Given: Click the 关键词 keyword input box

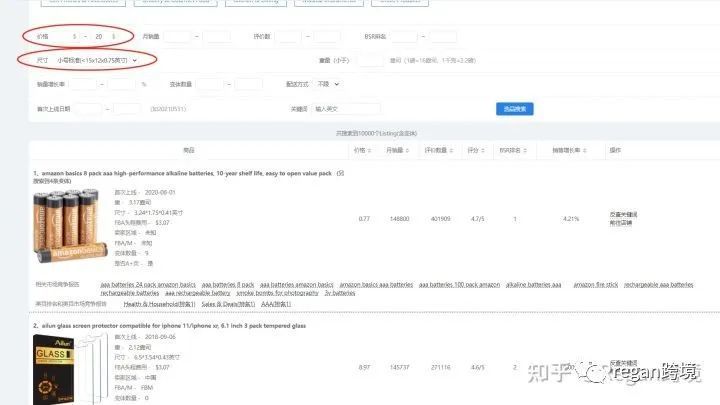Looking at the screenshot, I should click(347, 109).
